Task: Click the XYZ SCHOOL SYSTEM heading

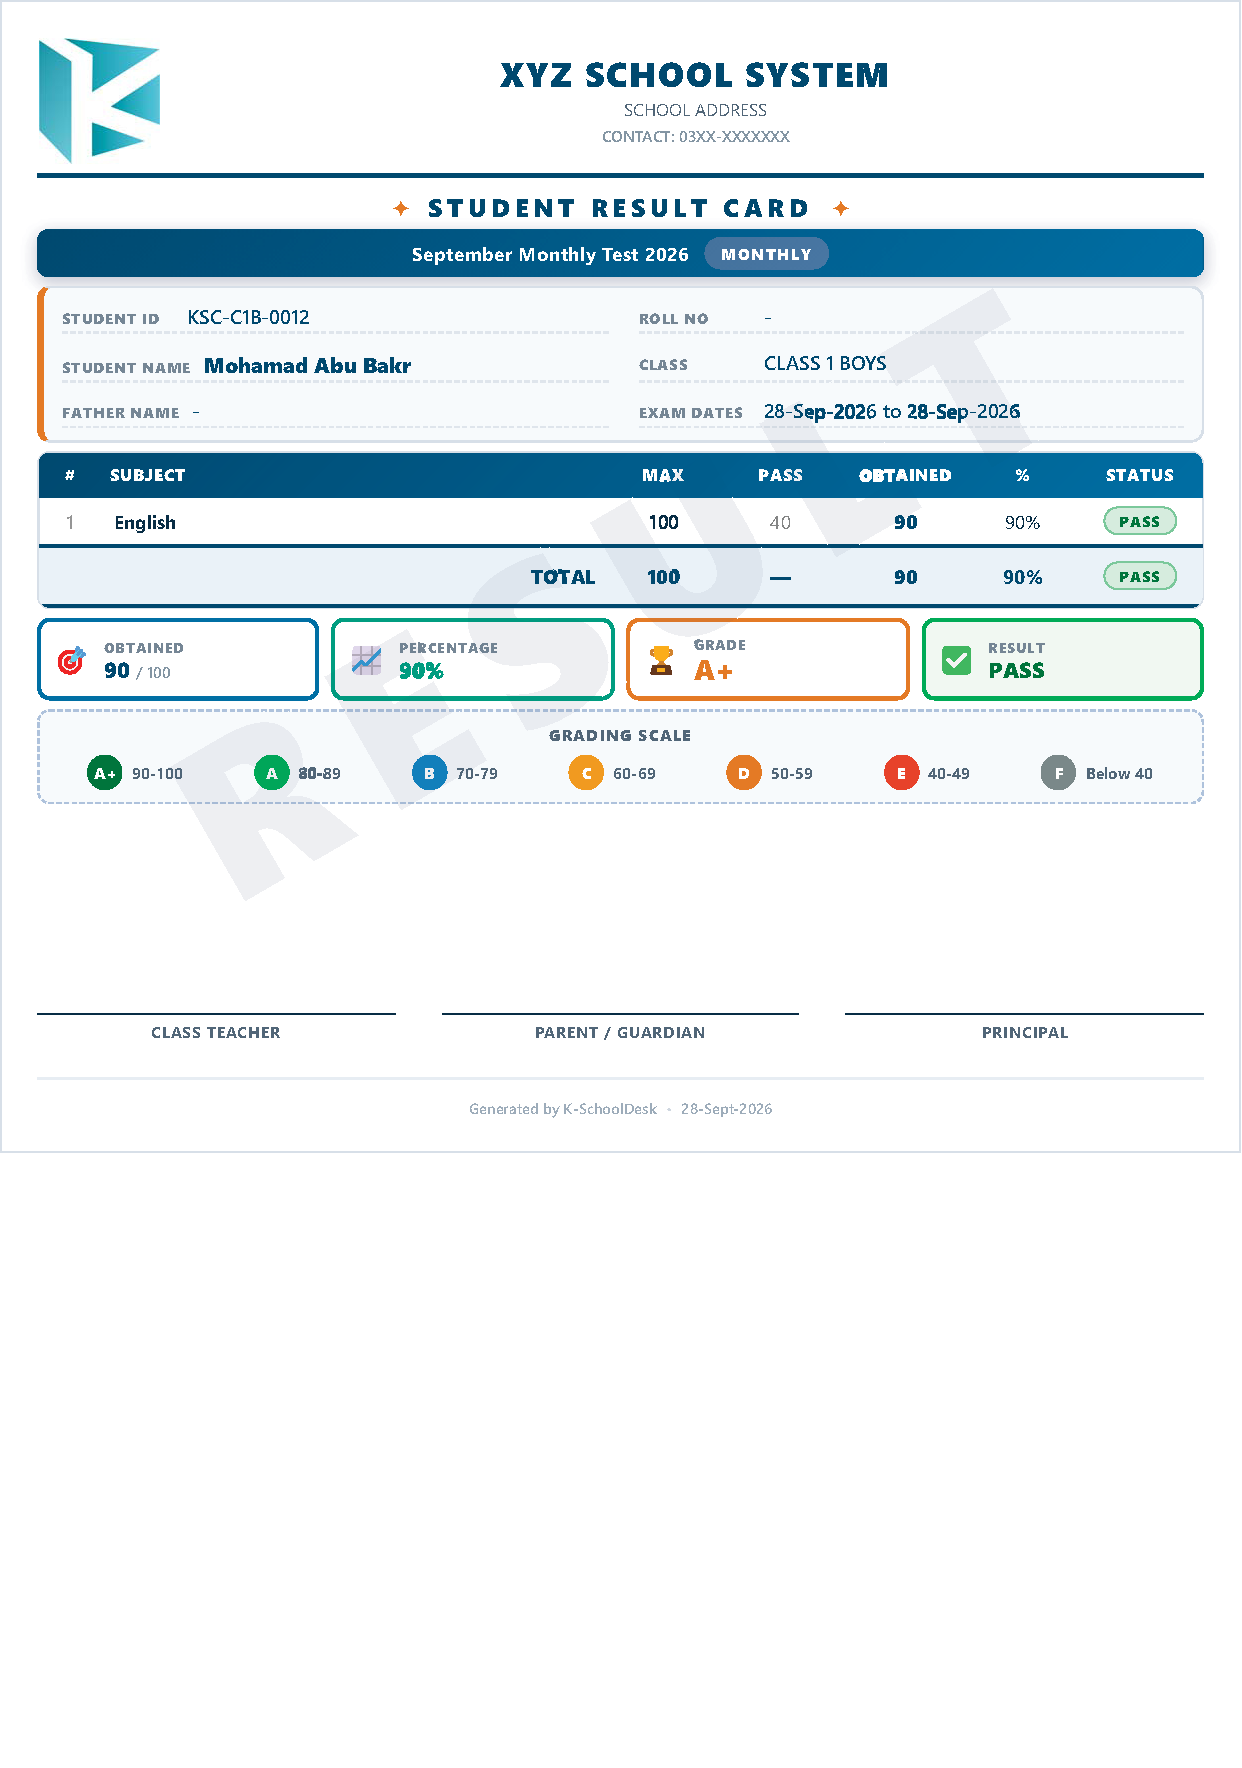Action: 695,75
